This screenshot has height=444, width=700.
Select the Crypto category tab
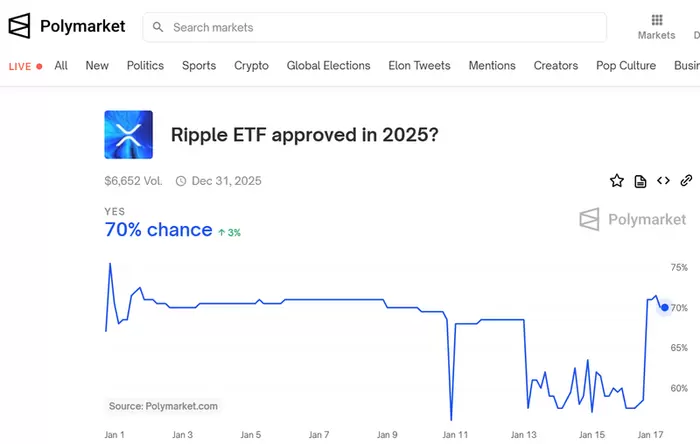pyautogui.click(x=251, y=66)
